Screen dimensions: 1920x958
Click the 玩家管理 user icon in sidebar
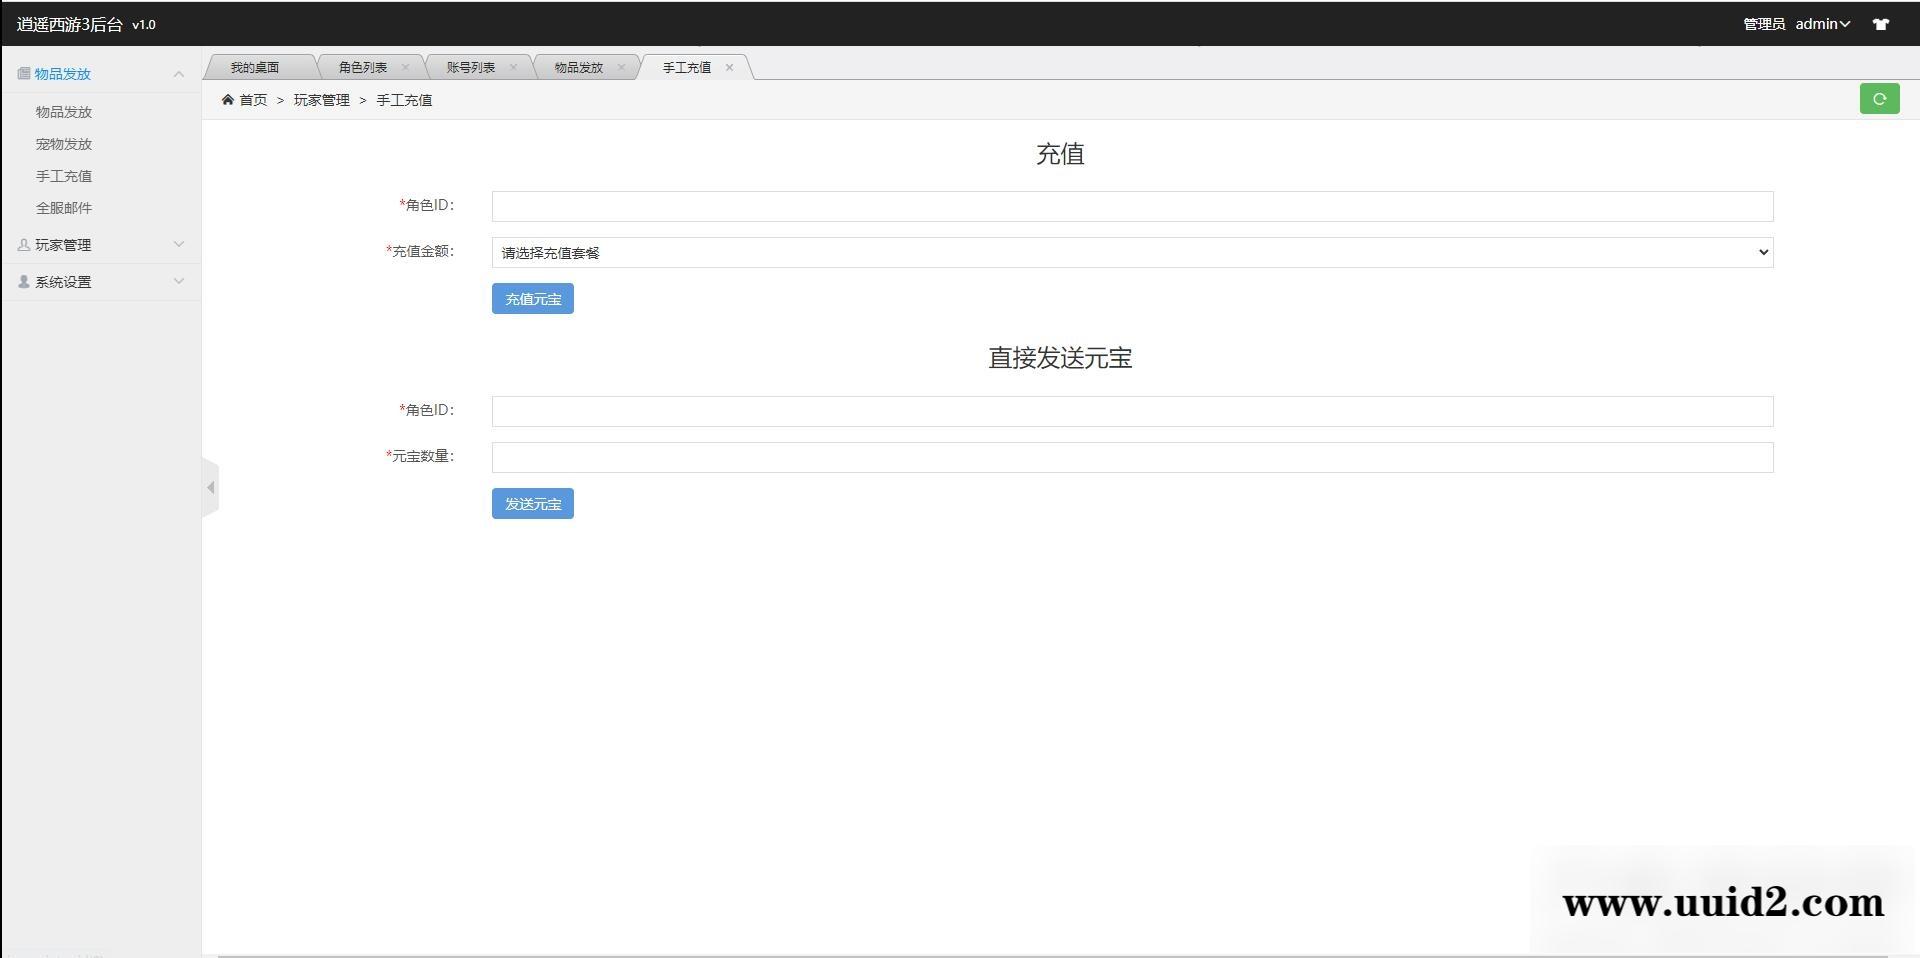22,244
